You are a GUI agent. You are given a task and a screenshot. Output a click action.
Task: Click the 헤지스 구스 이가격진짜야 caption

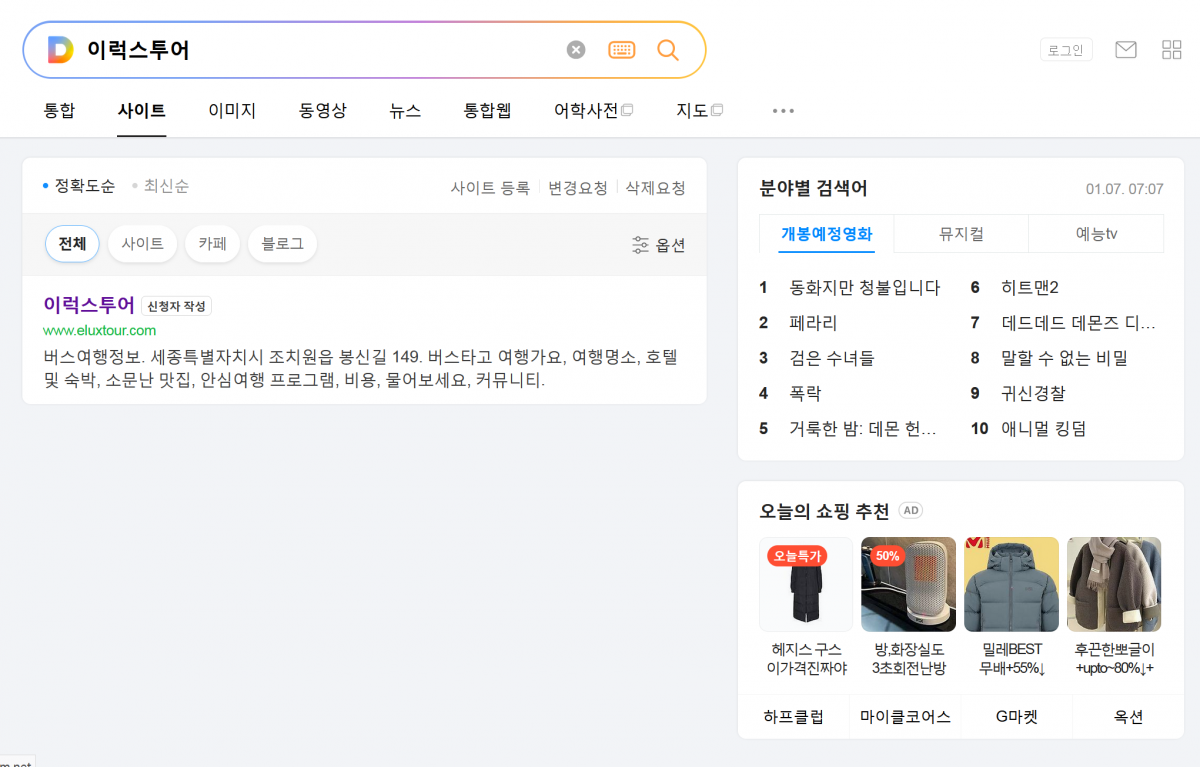tap(806, 659)
